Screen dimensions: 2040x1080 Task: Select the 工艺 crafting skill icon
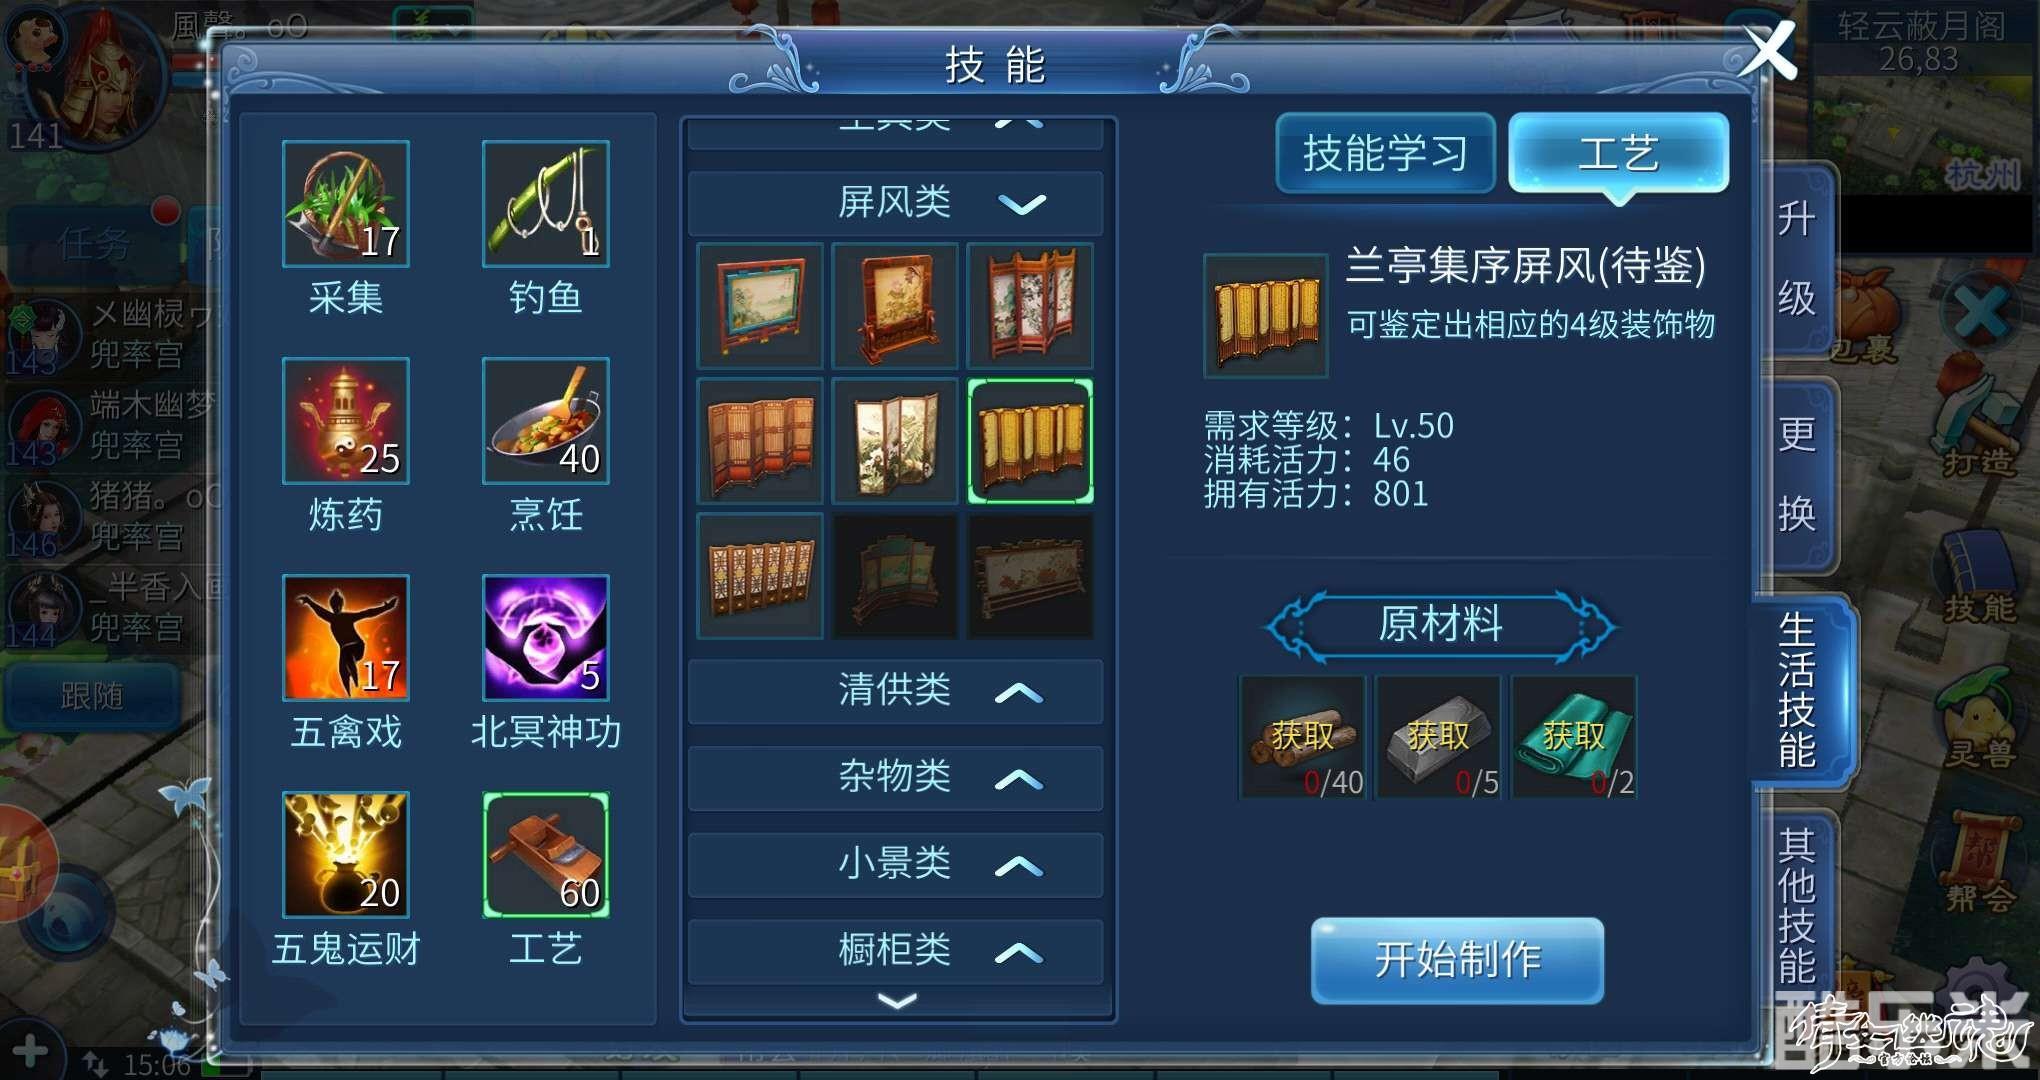[546, 855]
